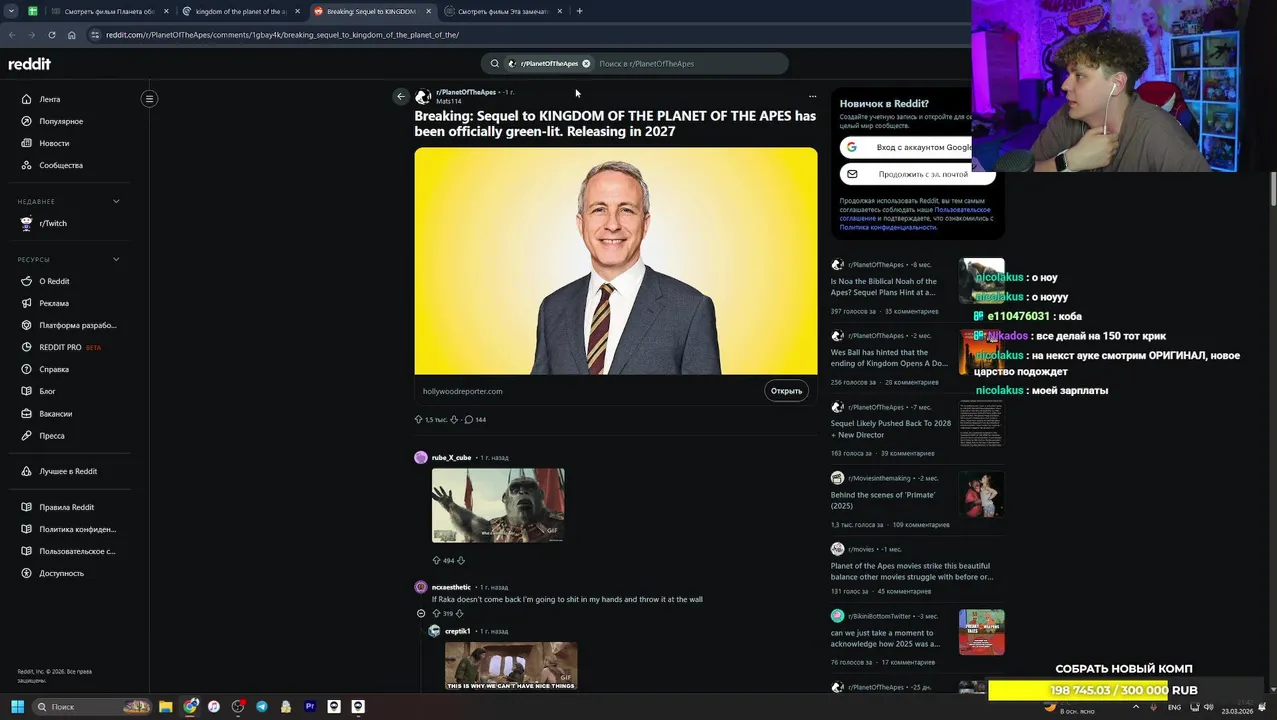Open rube_X_cube user profile
1277x720 pixels.
451,457
